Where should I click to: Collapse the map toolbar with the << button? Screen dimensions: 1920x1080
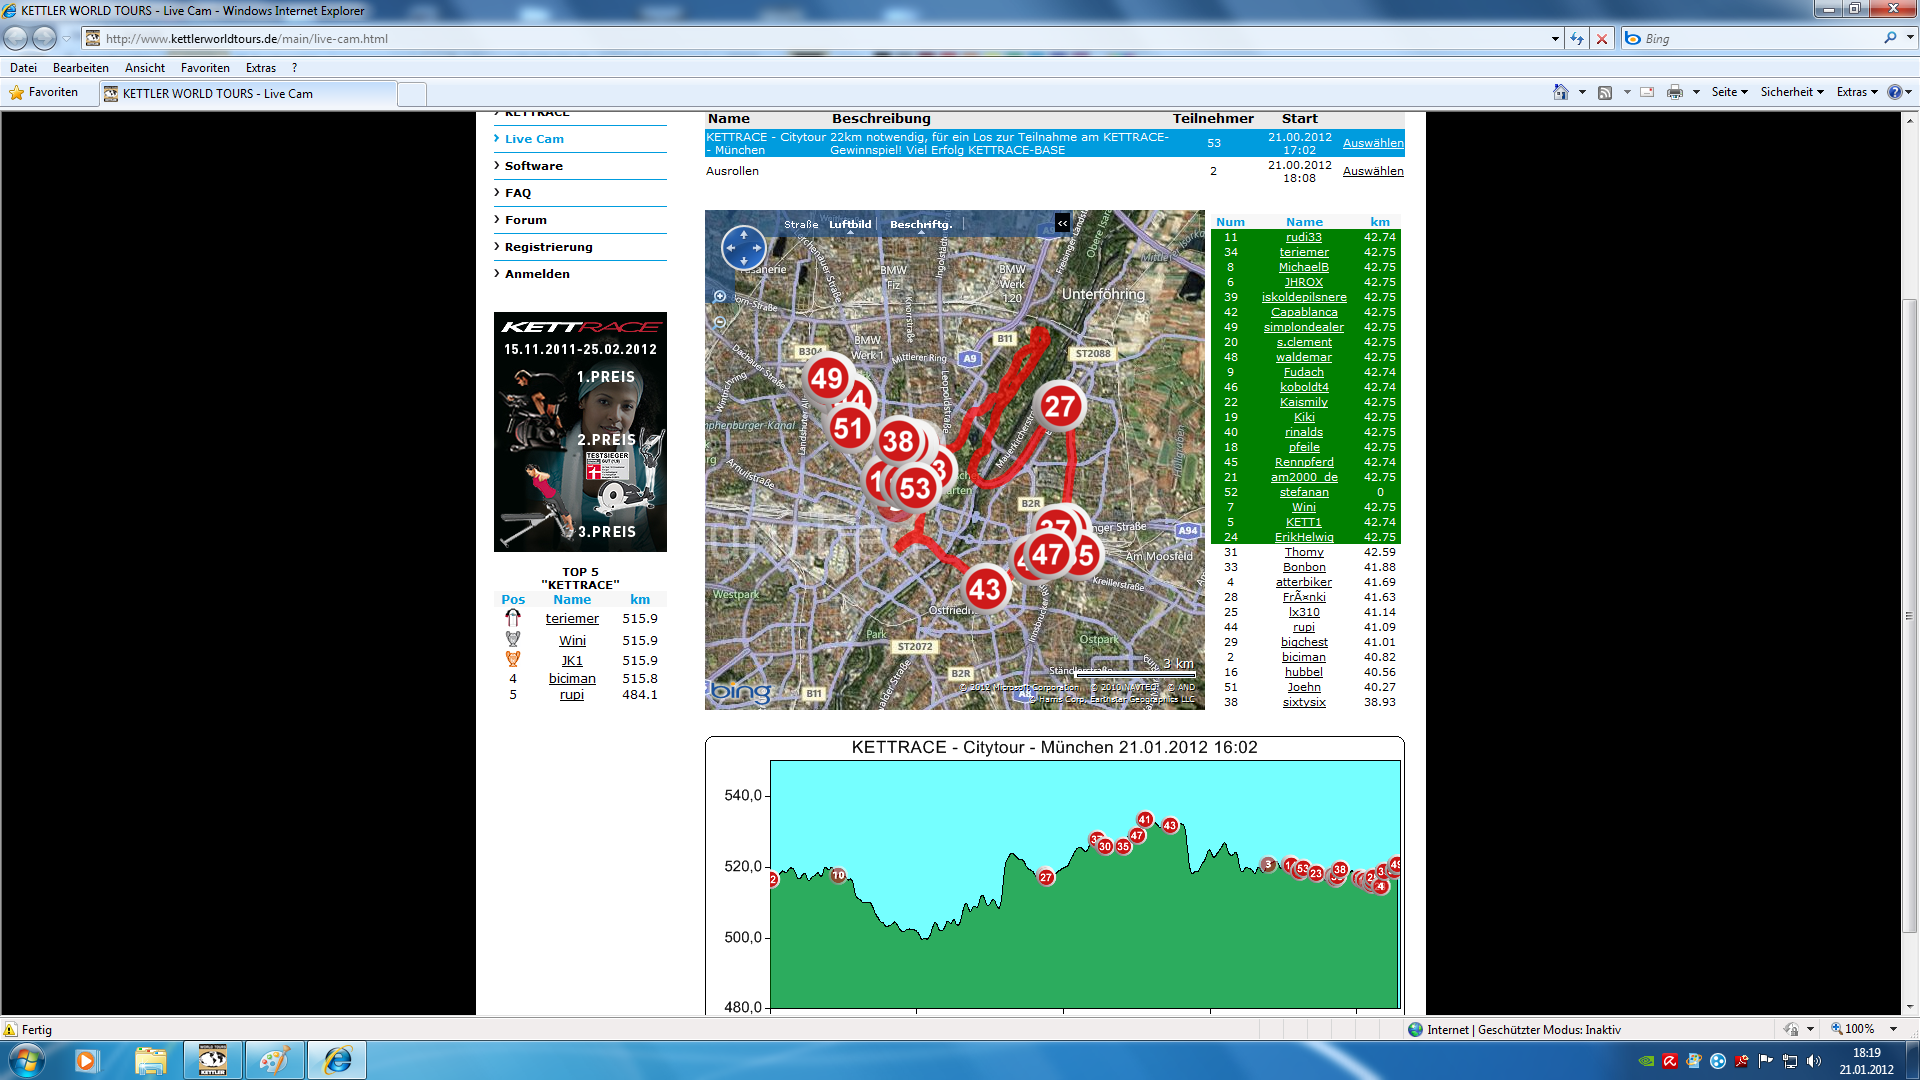tap(1062, 223)
